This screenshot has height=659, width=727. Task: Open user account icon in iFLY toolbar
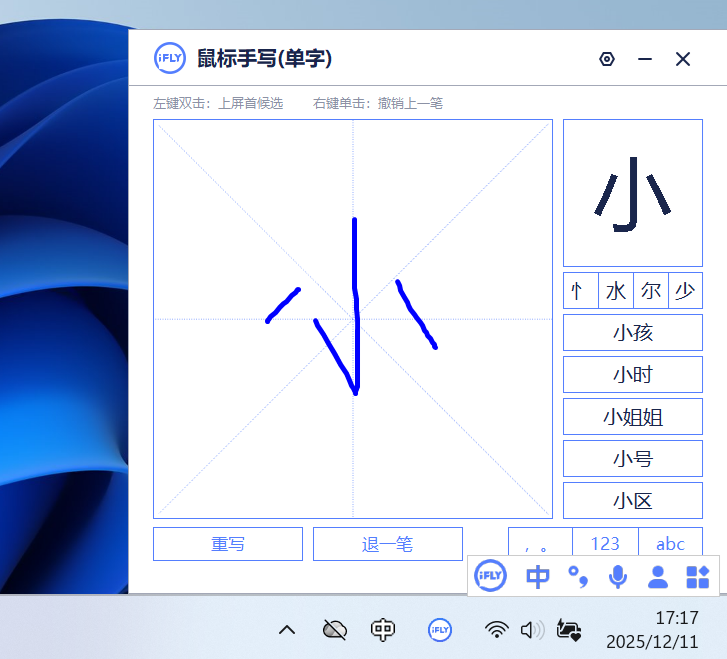[x=658, y=576]
